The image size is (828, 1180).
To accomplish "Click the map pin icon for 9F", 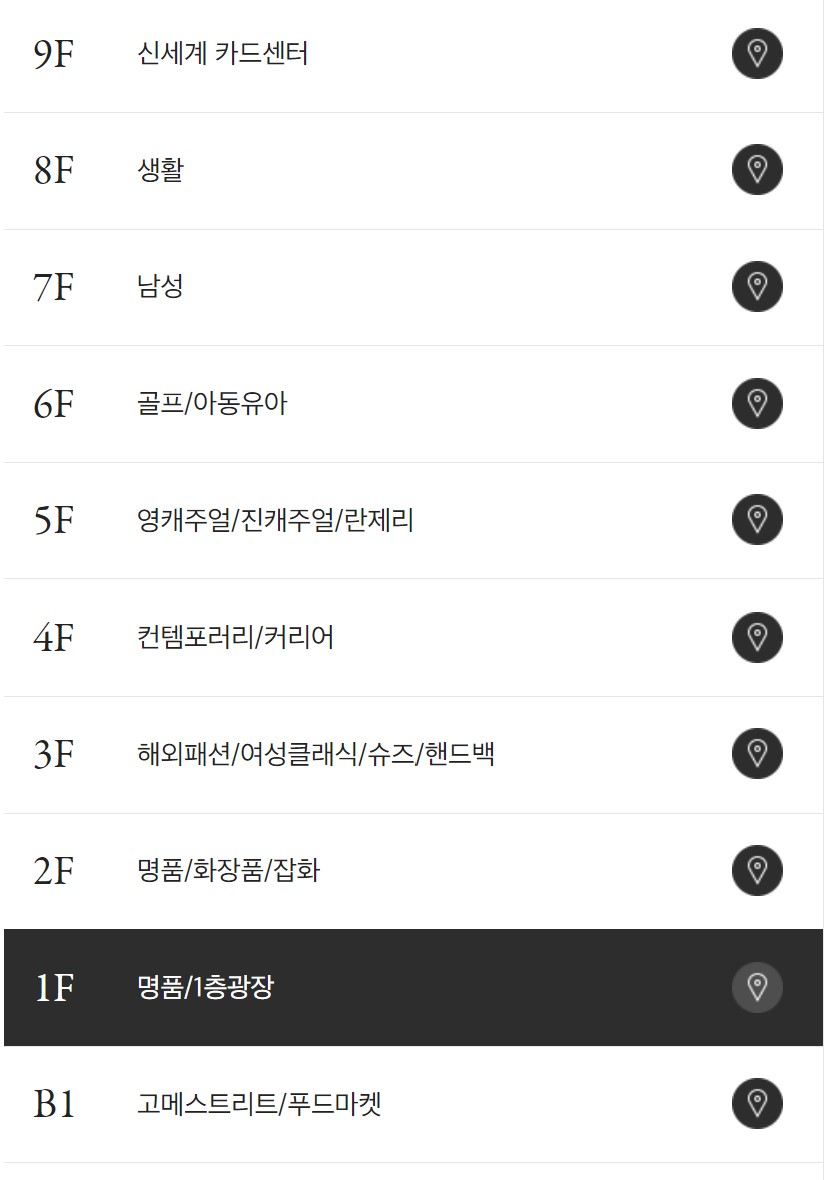I will tap(757, 54).
